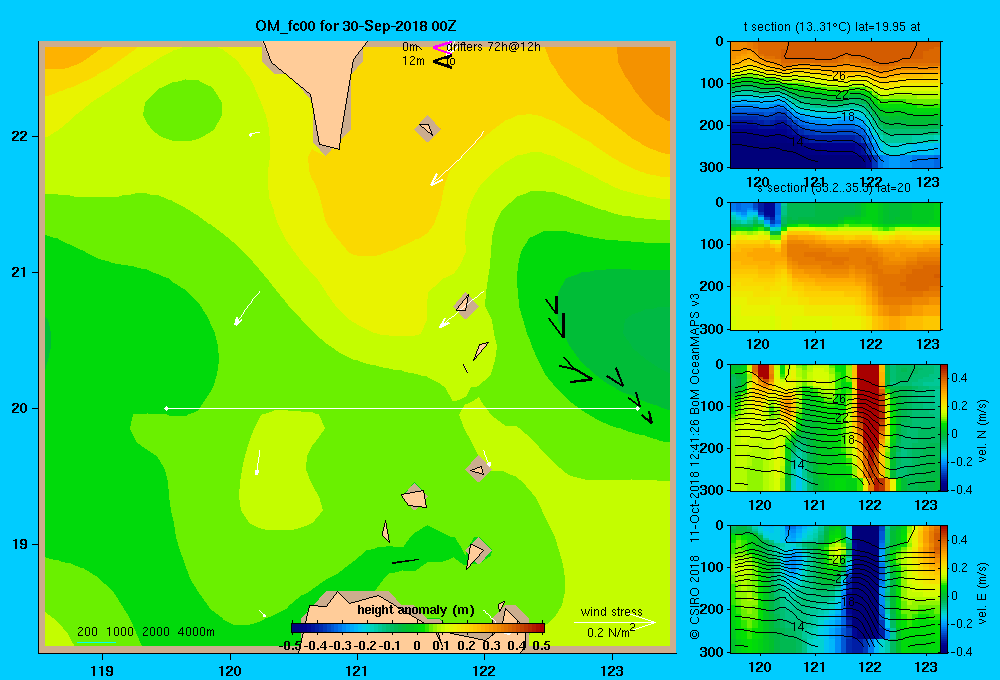Open the temperature section plot
This screenshot has width=1000, height=680.
click(835, 105)
